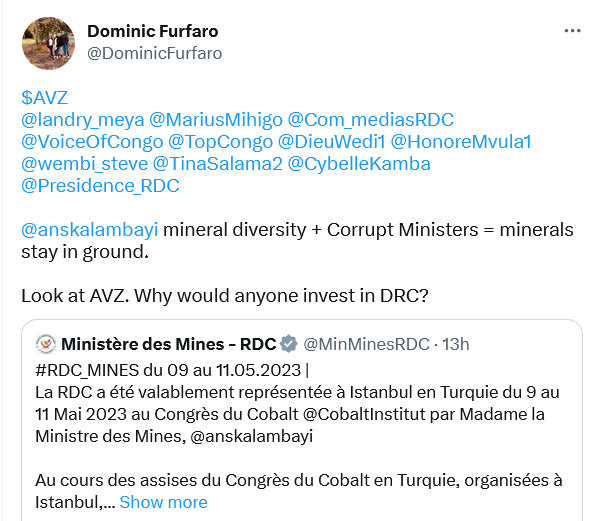Open the @TopCongo mention
The width and height of the screenshot is (600, 521).
(220, 141)
